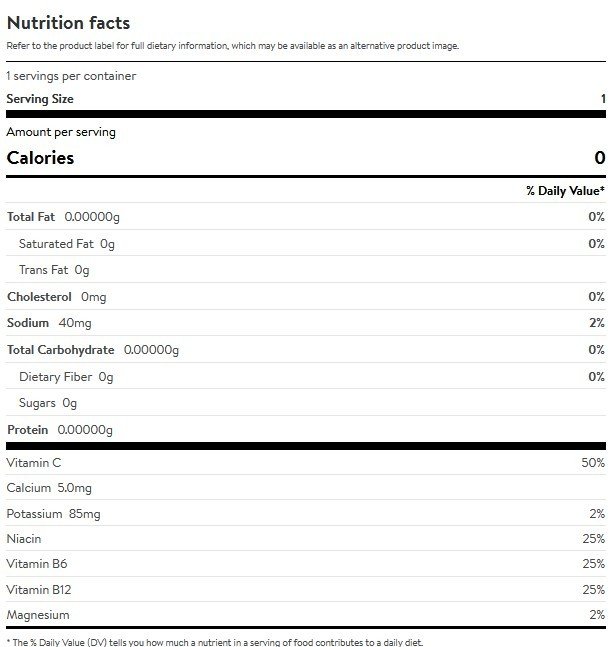Click the Sodium 2% daily value
This screenshot has height=647, width=615.
tap(597, 323)
